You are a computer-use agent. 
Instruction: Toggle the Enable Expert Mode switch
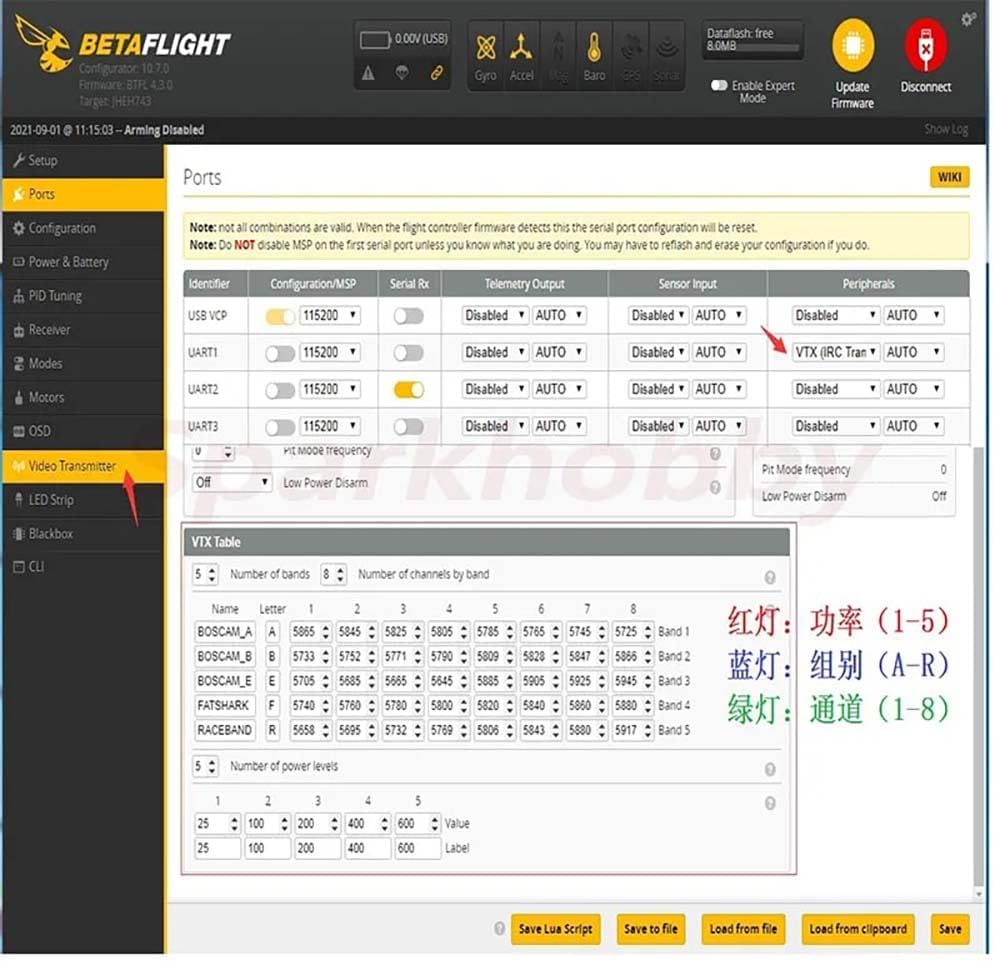point(719,86)
